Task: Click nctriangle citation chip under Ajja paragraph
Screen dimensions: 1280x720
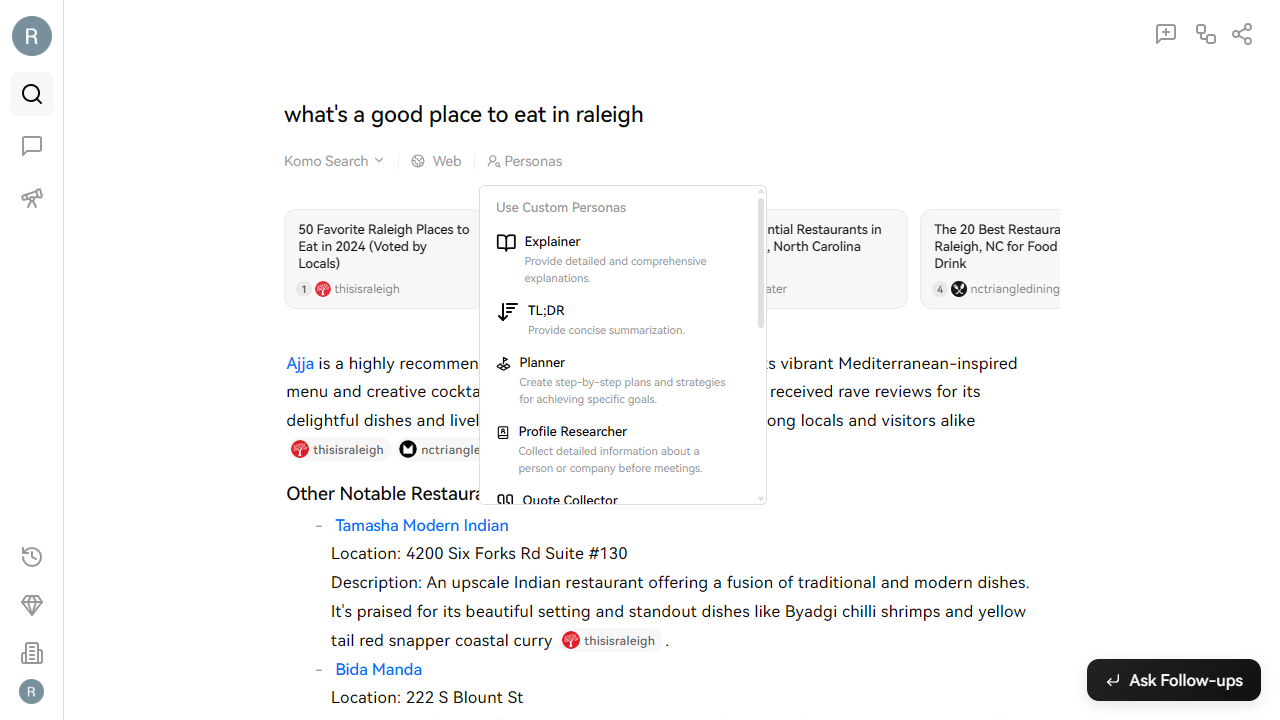Action: 438,450
